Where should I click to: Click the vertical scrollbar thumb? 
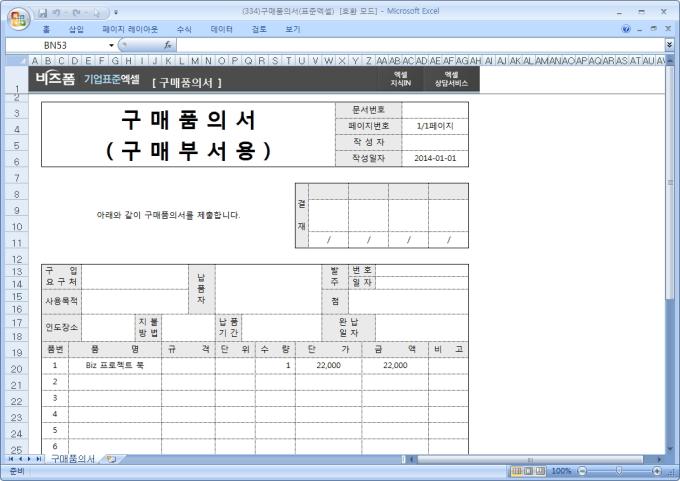(x=670, y=183)
